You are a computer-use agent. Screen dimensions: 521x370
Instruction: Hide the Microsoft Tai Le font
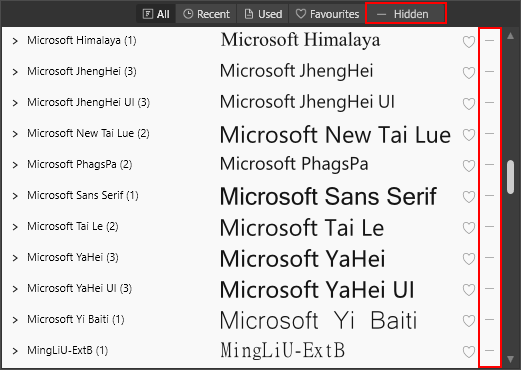[x=489, y=226]
